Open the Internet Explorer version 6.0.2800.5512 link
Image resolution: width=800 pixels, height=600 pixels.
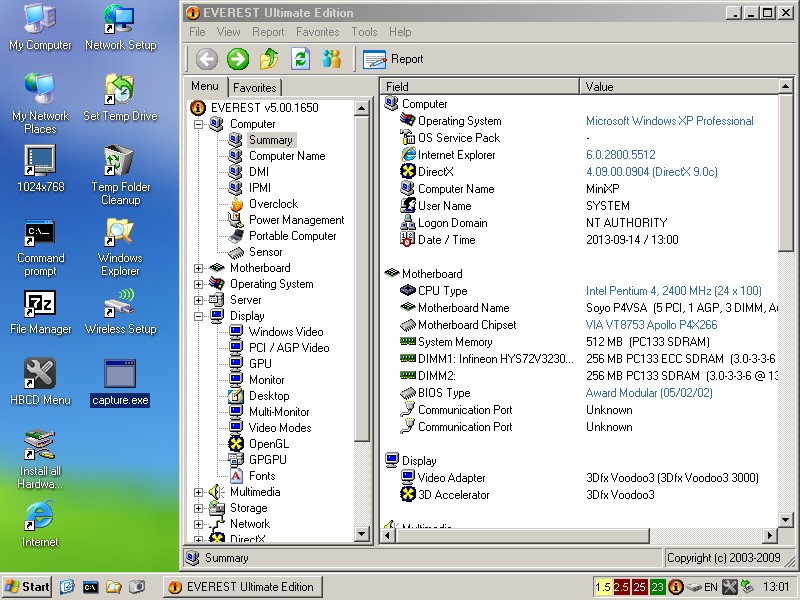(x=620, y=155)
